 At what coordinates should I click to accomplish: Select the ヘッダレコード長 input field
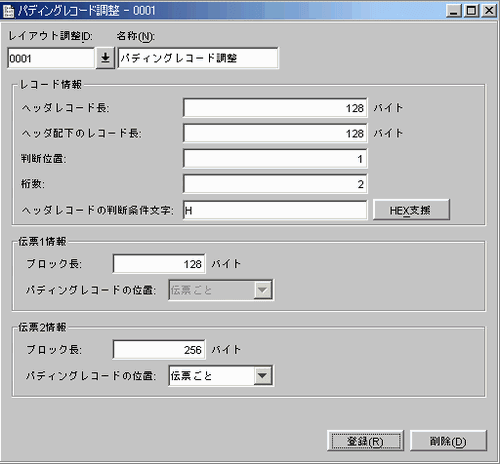[275, 108]
